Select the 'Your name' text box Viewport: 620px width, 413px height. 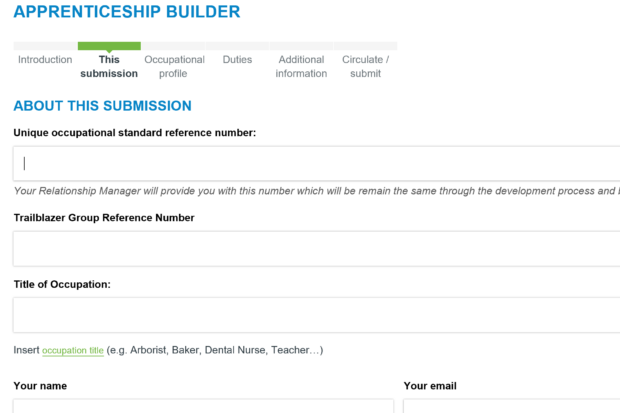[203, 406]
